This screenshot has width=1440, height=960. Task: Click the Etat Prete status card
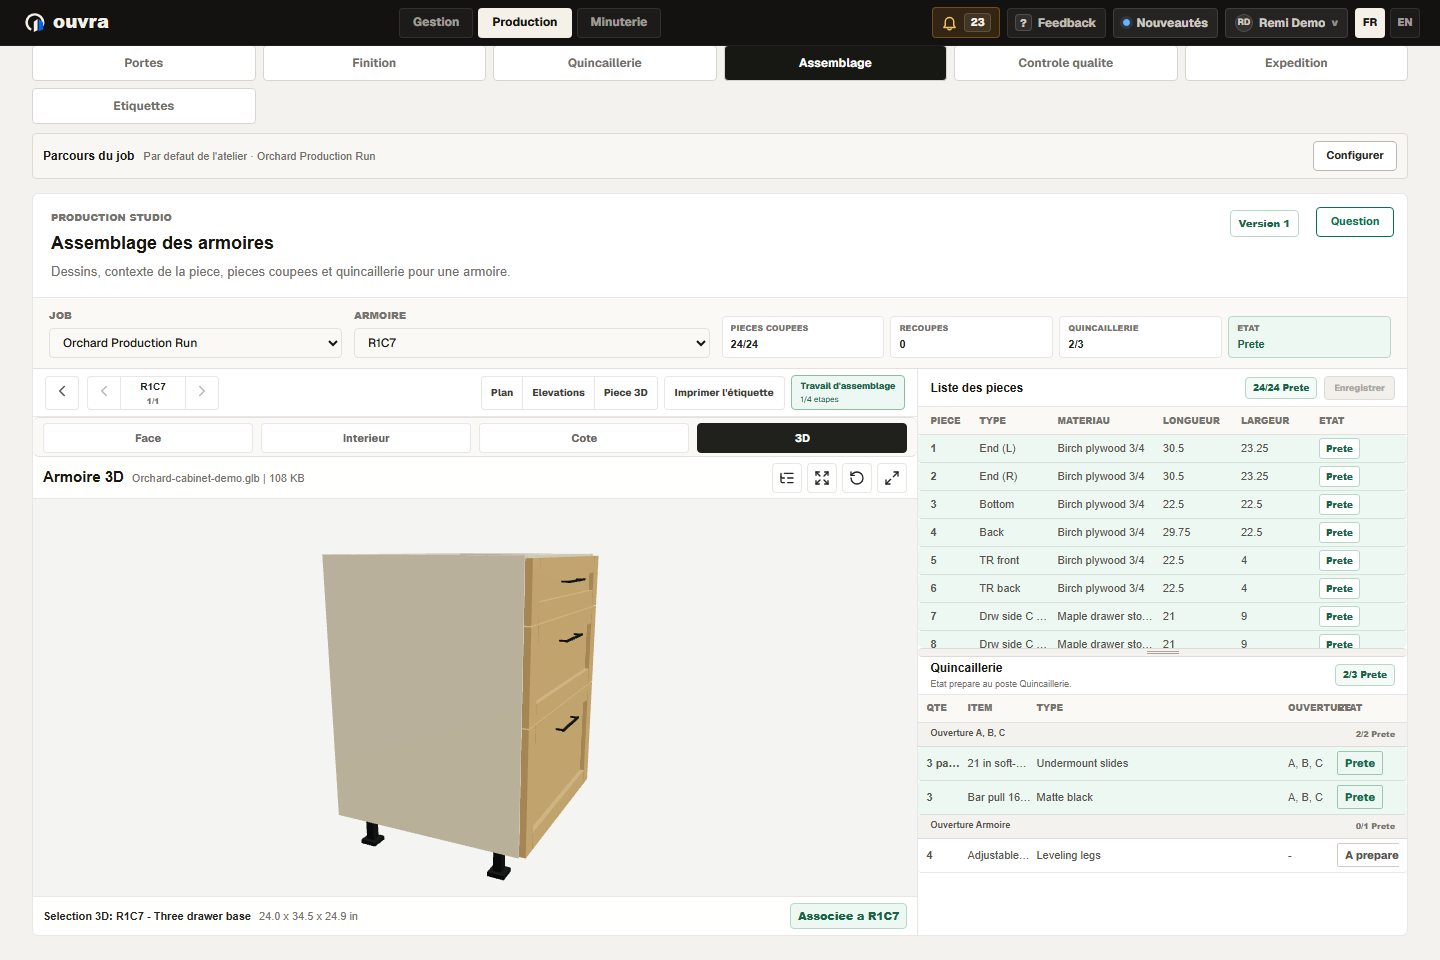point(1309,337)
